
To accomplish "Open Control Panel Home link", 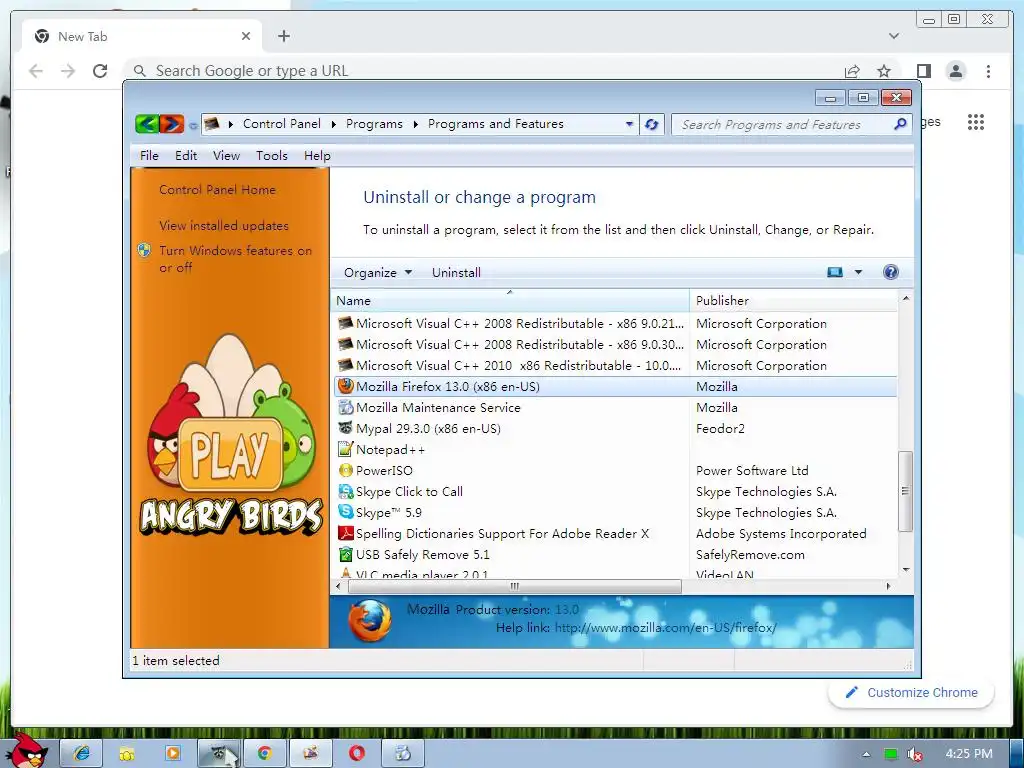I will coord(217,189).
